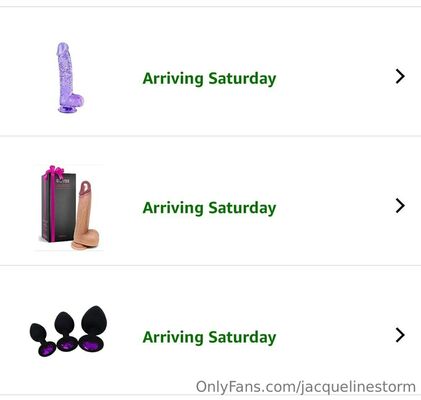The image size is (421, 400).
Task: Click the word Arriving in the bottom row
Action: click(173, 337)
